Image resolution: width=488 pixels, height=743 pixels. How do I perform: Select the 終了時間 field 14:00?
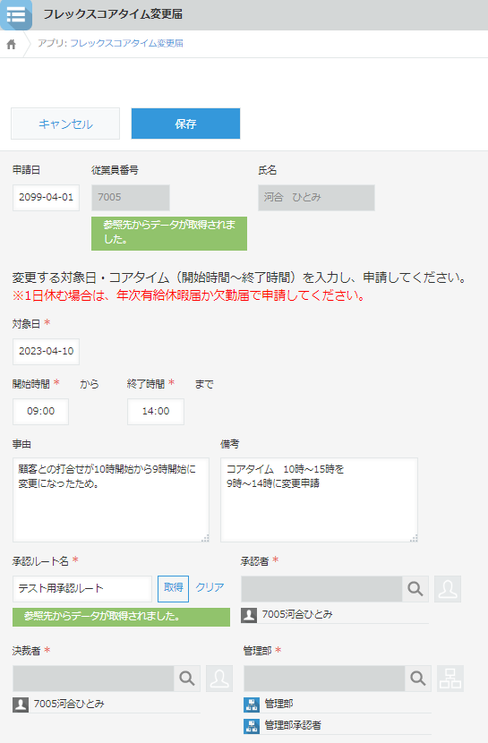[155, 411]
